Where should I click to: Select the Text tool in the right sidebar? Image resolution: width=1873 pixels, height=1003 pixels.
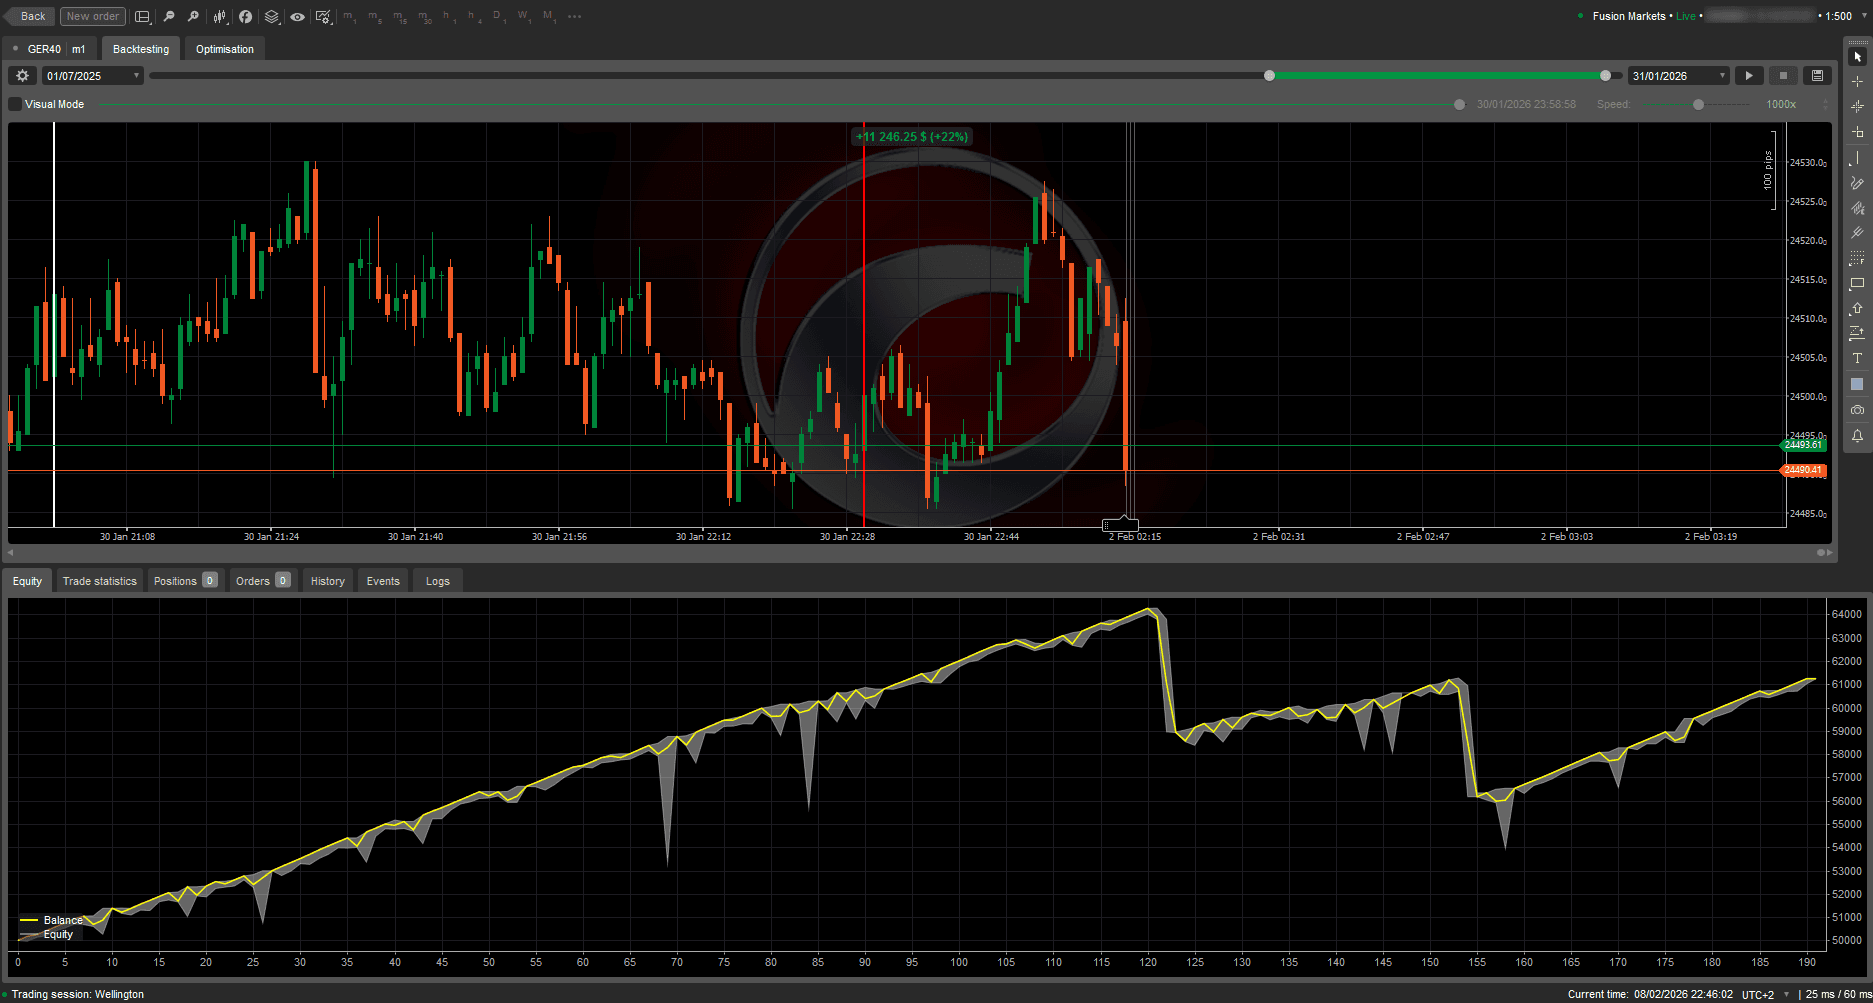(1857, 358)
